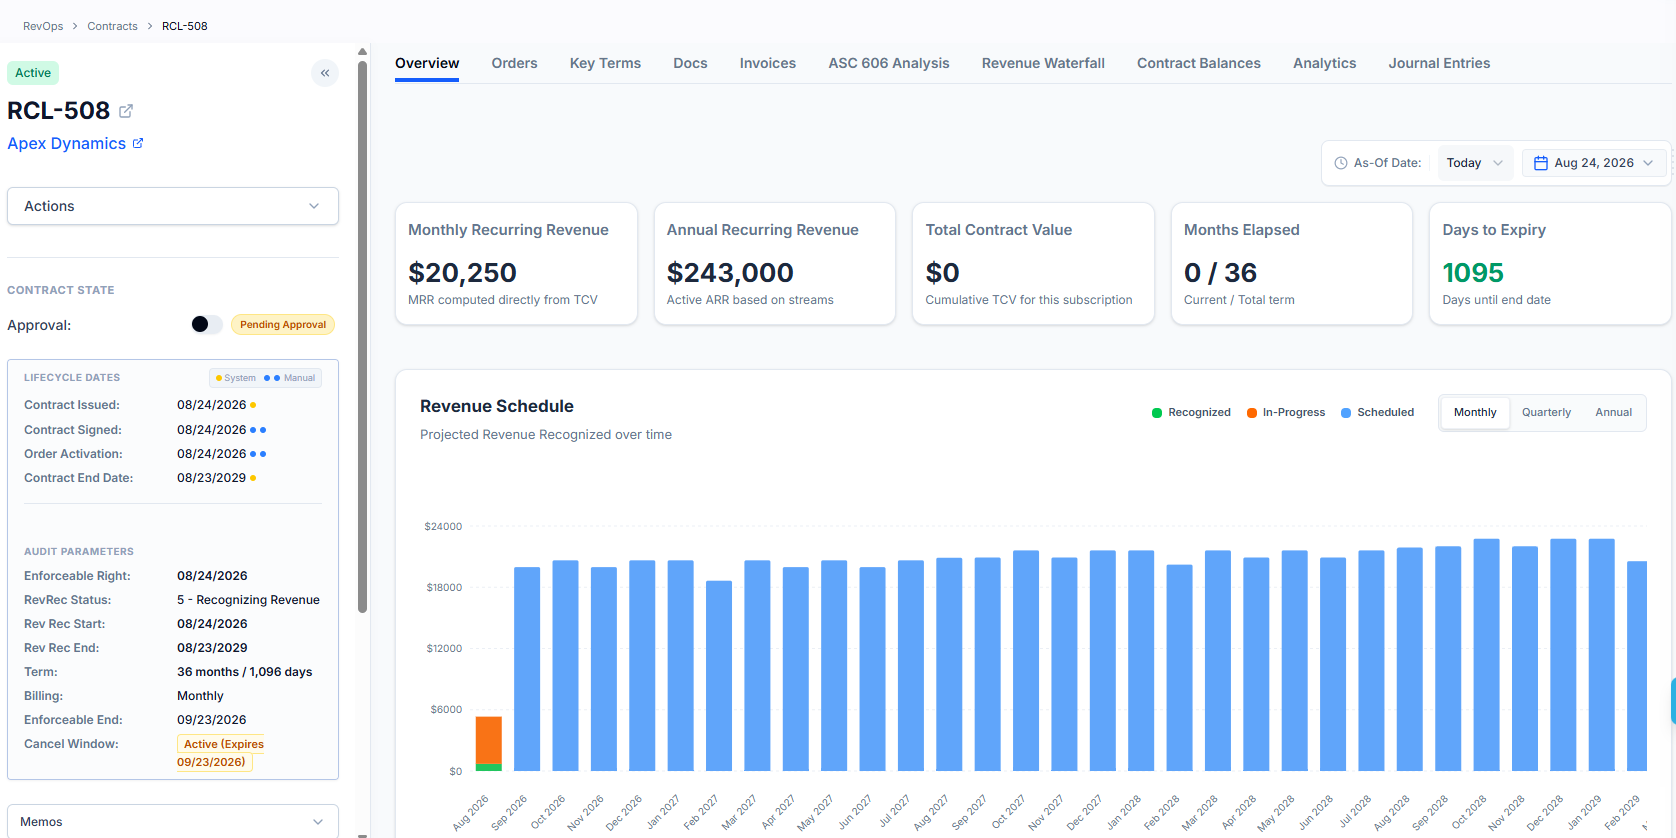Click the Active (Expires 09/23/2026) cancel window badge
This screenshot has height=838, width=1676.
[220, 753]
